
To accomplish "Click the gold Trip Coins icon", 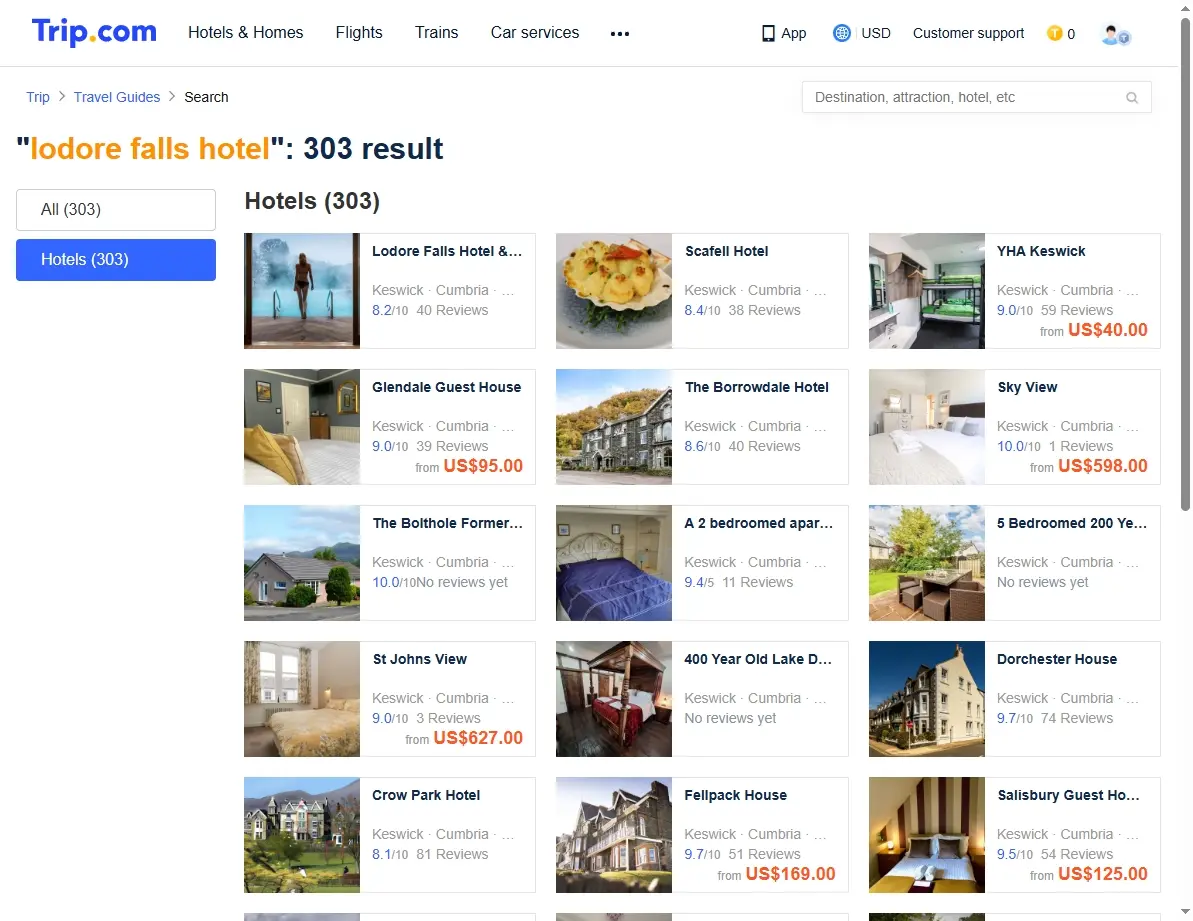I will point(1055,33).
